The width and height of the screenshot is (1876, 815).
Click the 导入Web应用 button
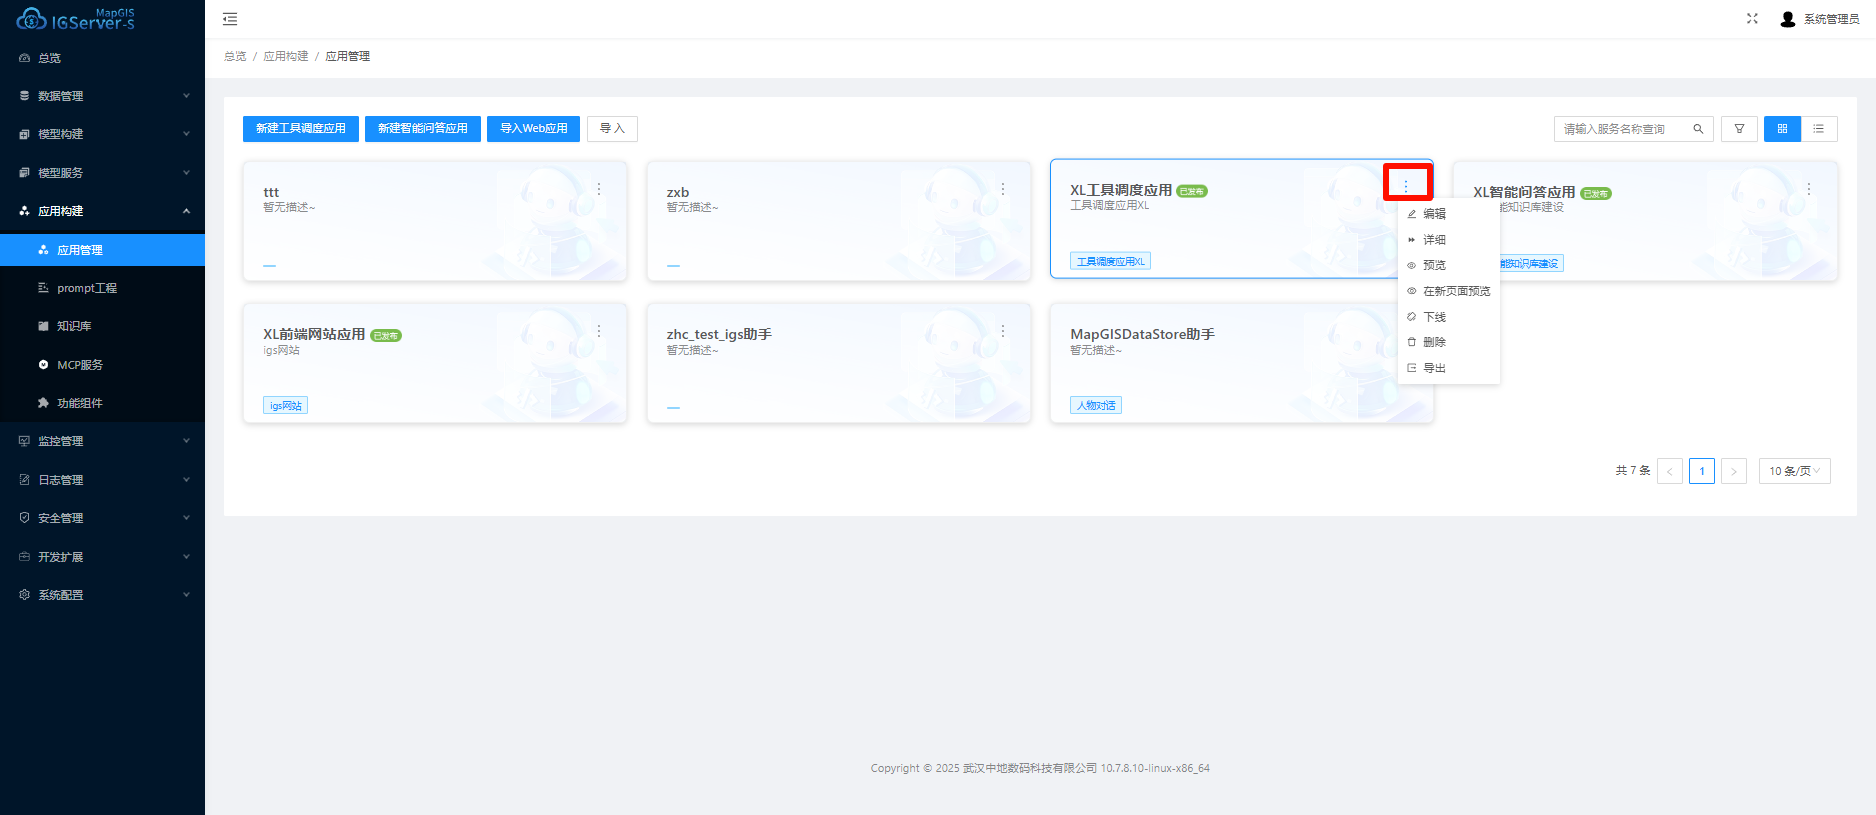(x=533, y=129)
